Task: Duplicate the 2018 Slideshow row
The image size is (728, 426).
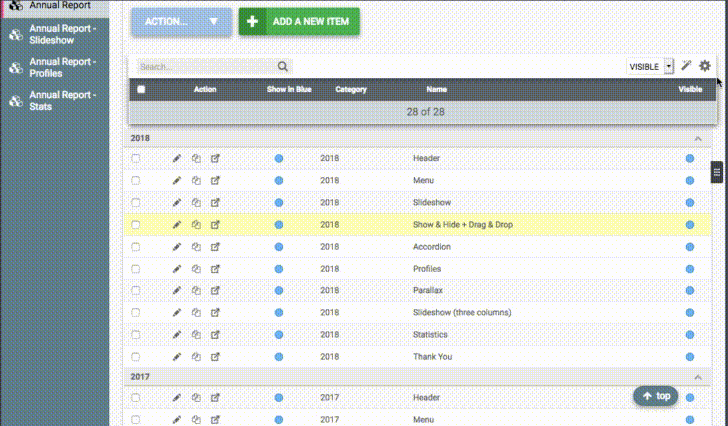Action: [196, 203]
